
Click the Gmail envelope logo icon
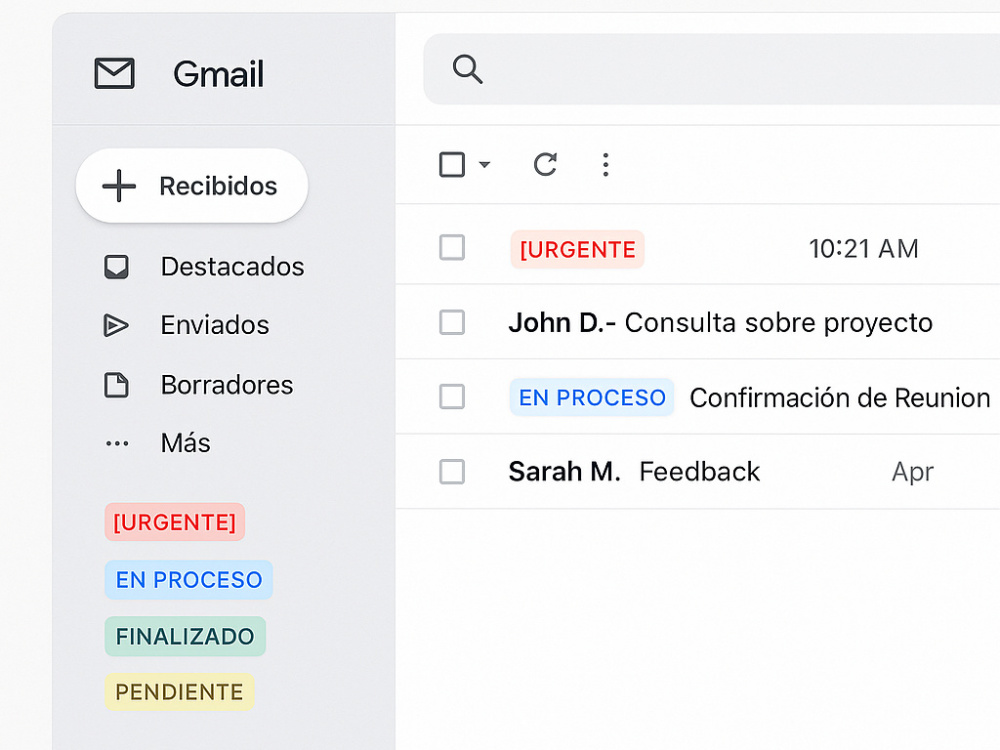(114, 73)
